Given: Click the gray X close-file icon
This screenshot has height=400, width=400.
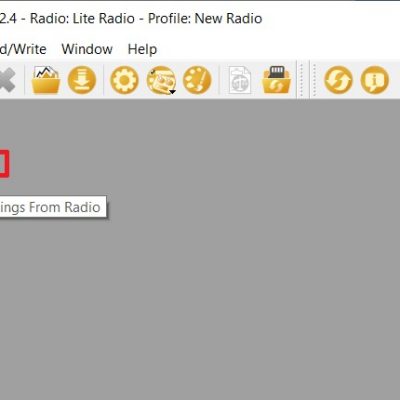Looking at the screenshot, I should pyautogui.click(x=7, y=80).
